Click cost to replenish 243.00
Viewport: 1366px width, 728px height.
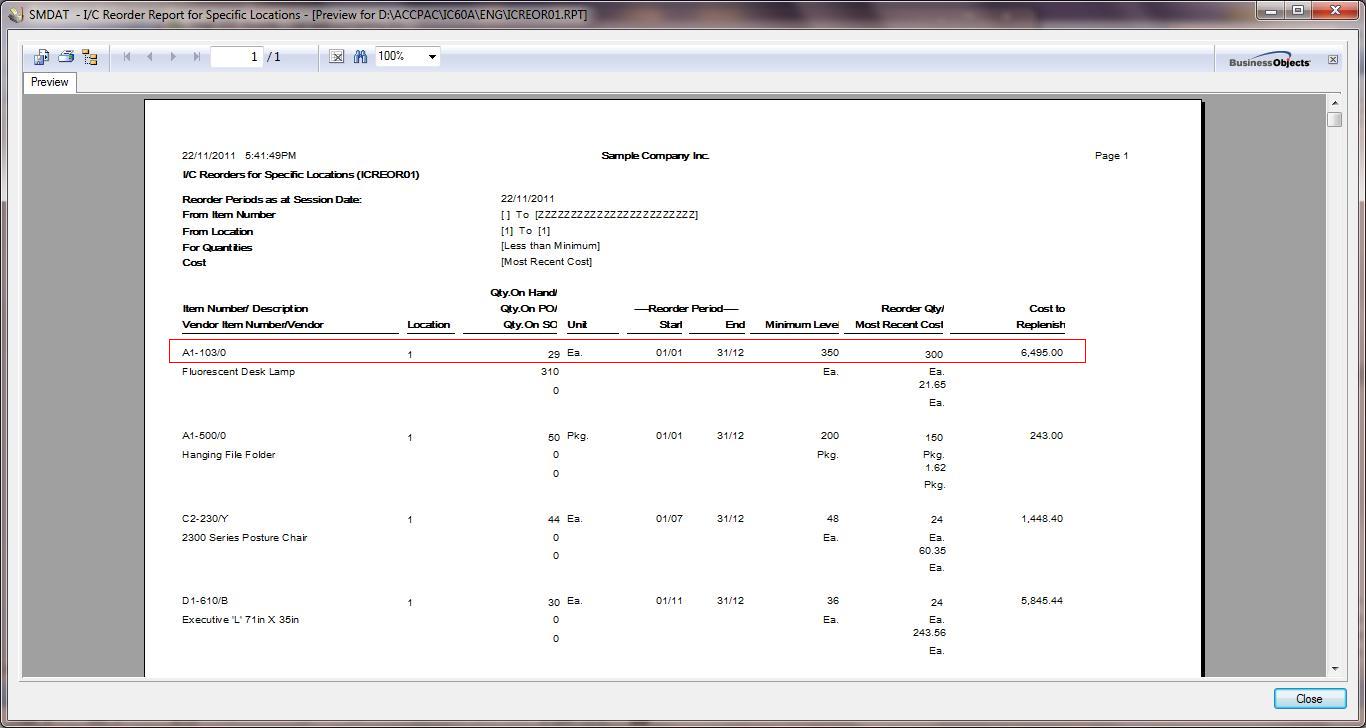coord(1047,436)
